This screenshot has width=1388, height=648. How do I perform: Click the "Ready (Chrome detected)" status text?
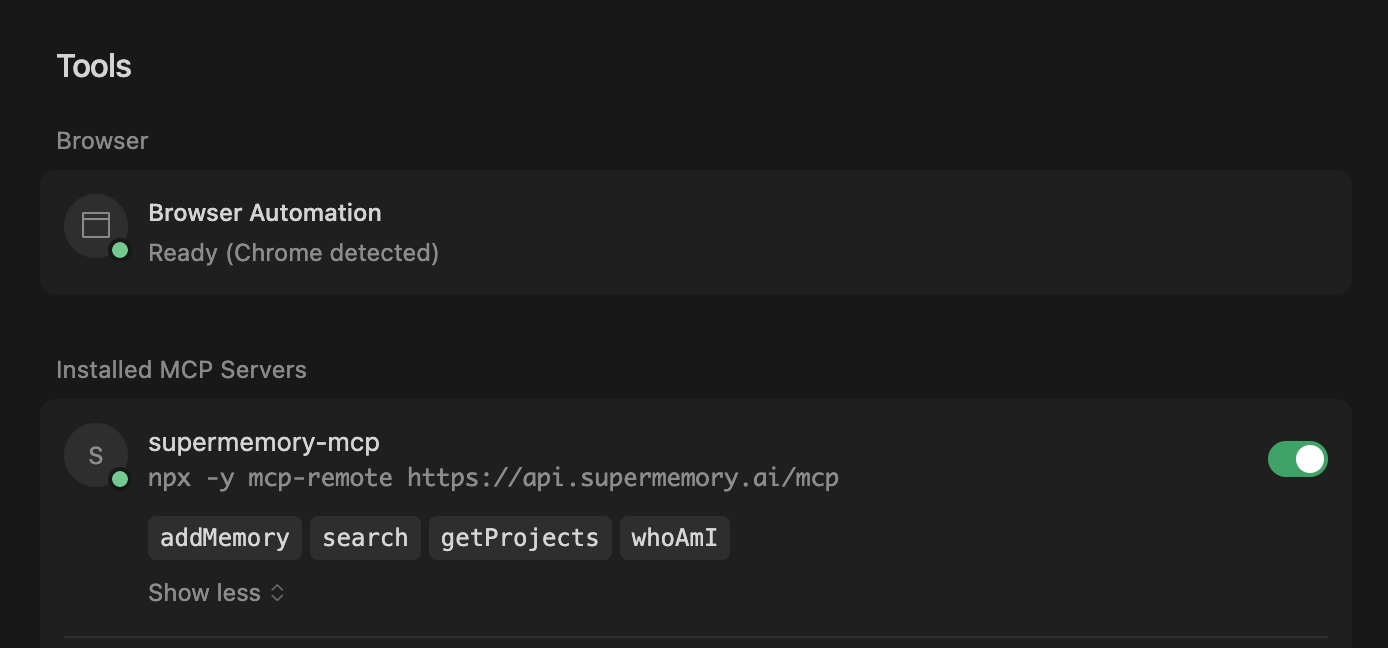293,253
